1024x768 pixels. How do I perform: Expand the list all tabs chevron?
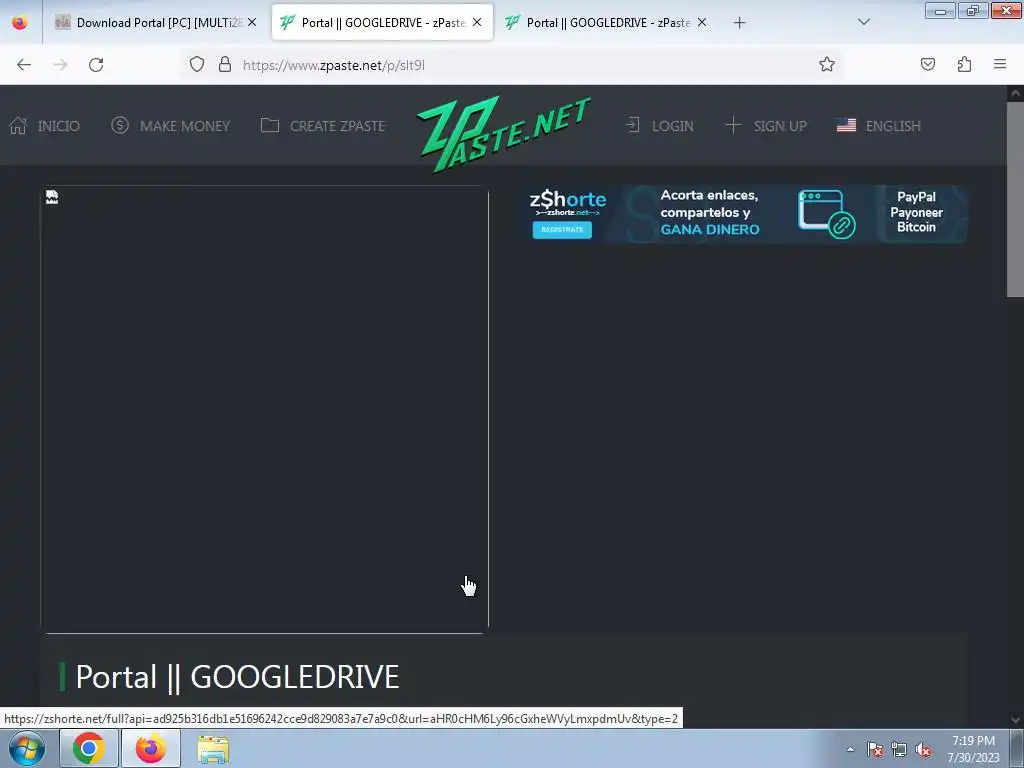pos(863,22)
